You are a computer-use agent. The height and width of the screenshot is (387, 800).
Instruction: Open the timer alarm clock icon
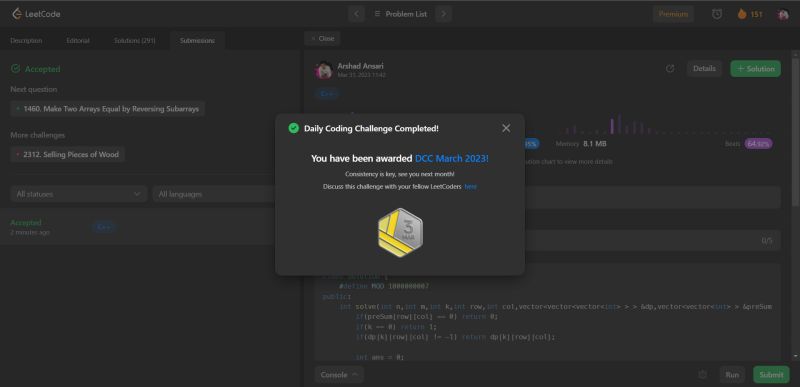pyautogui.click(x=717, y=14)
